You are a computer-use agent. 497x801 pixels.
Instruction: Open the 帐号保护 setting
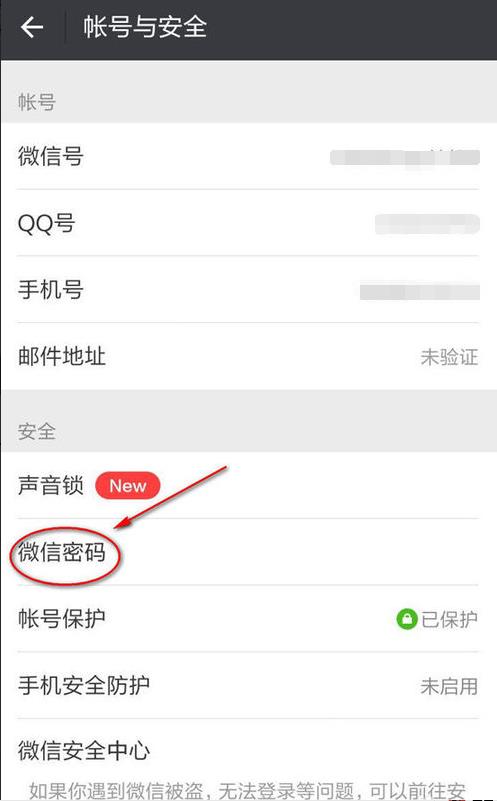click(x=249, y=619)
